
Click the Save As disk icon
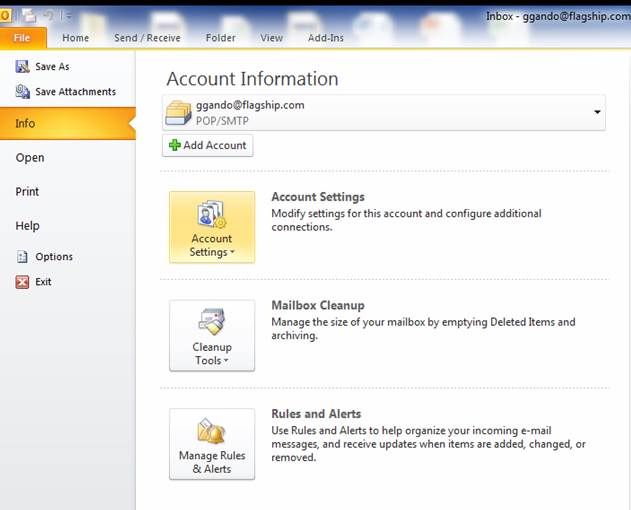click(23, 66)
